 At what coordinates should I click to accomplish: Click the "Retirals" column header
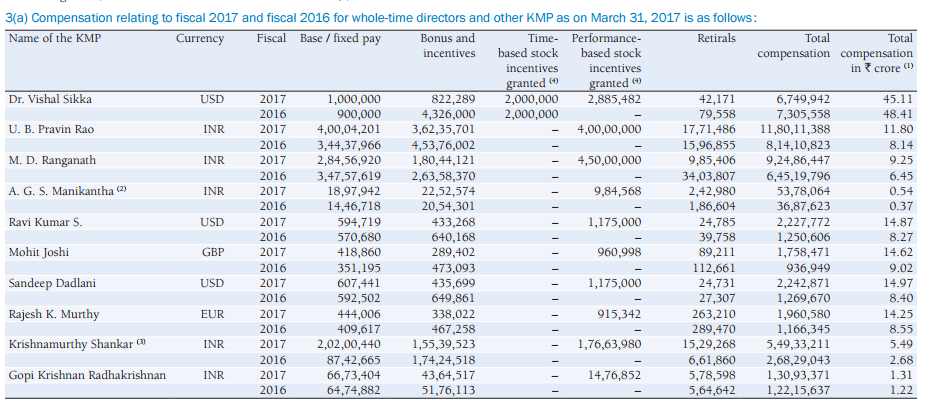[716, 38]
